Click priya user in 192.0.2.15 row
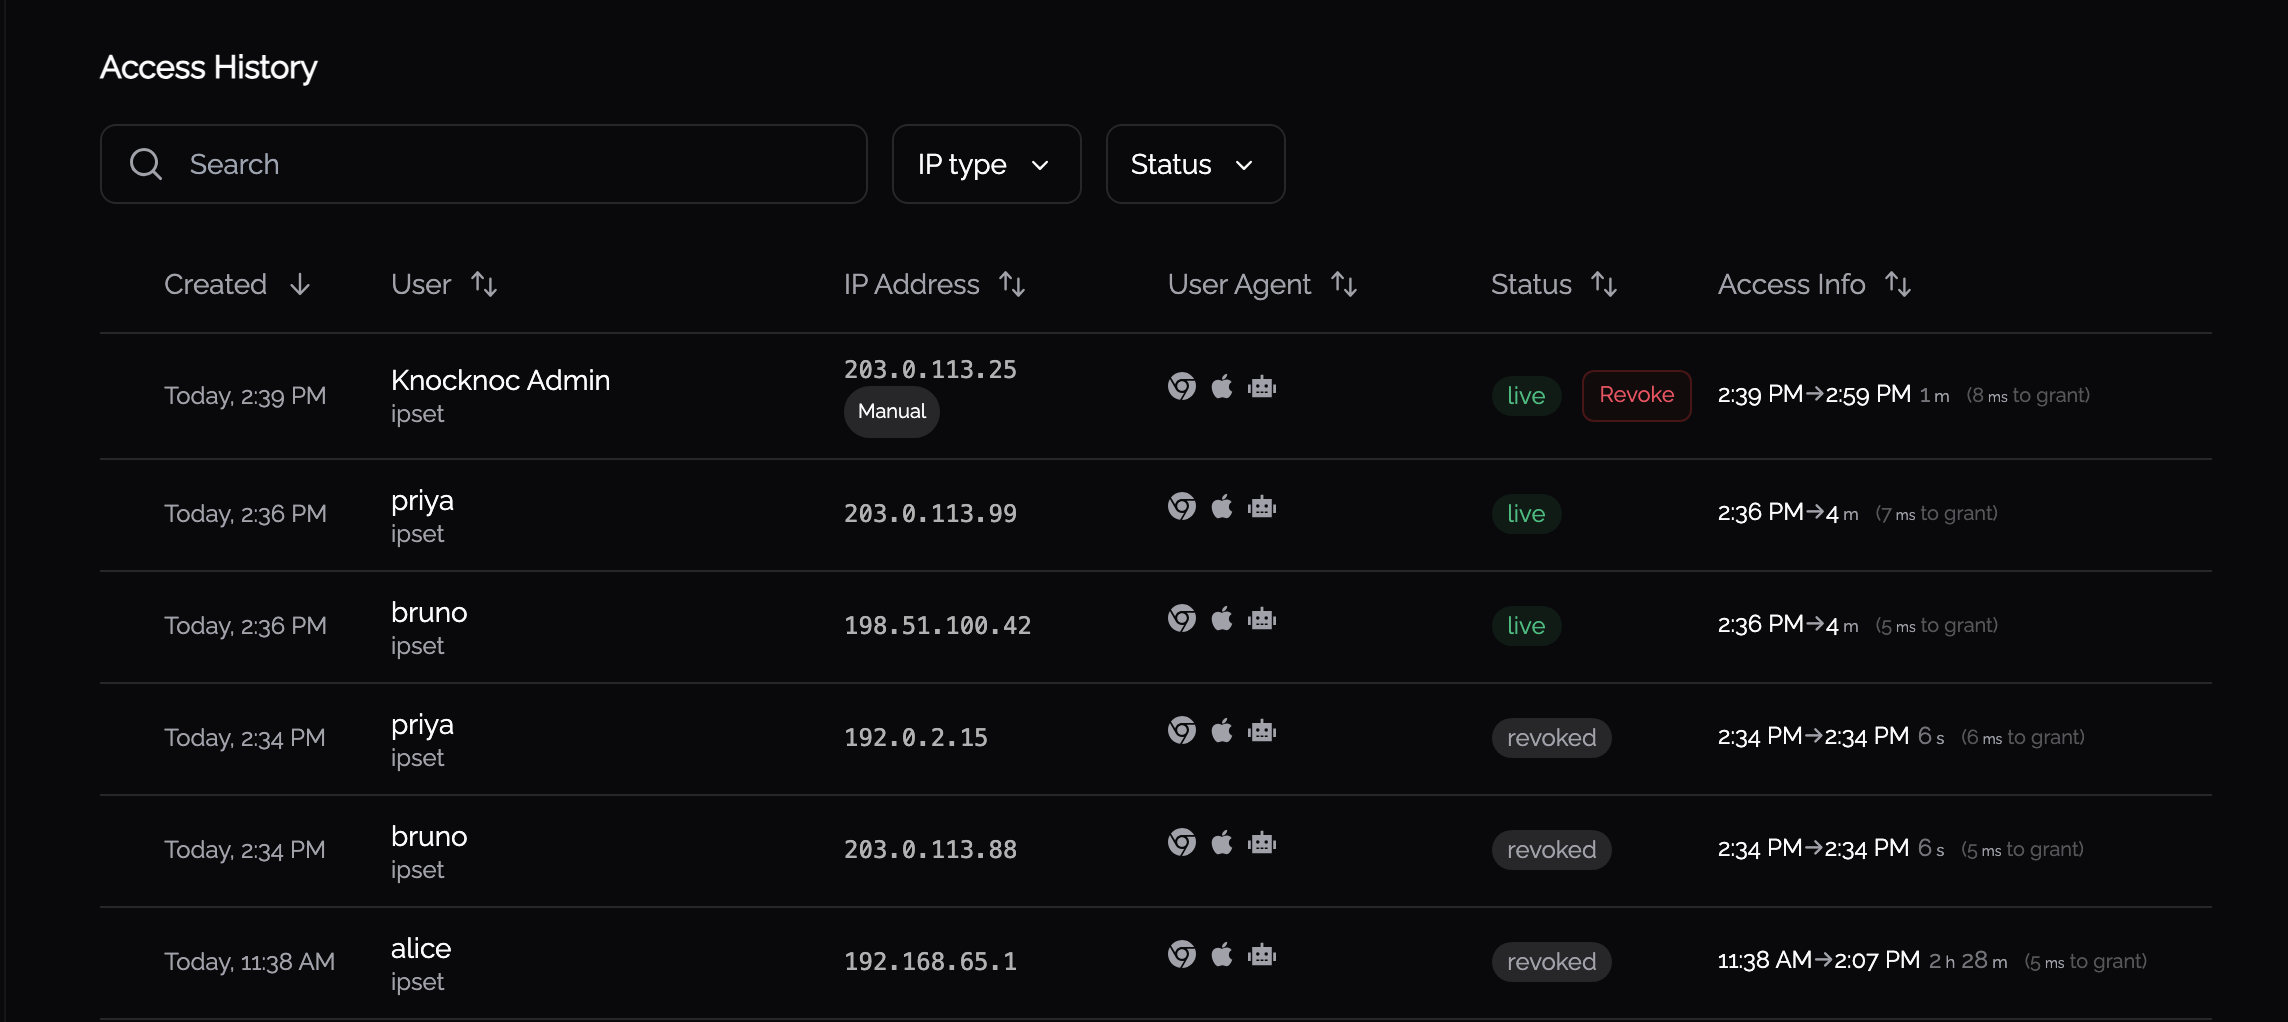This screenshot has width=2288, height=1022. pyautogui.click(x=422, y=725)
